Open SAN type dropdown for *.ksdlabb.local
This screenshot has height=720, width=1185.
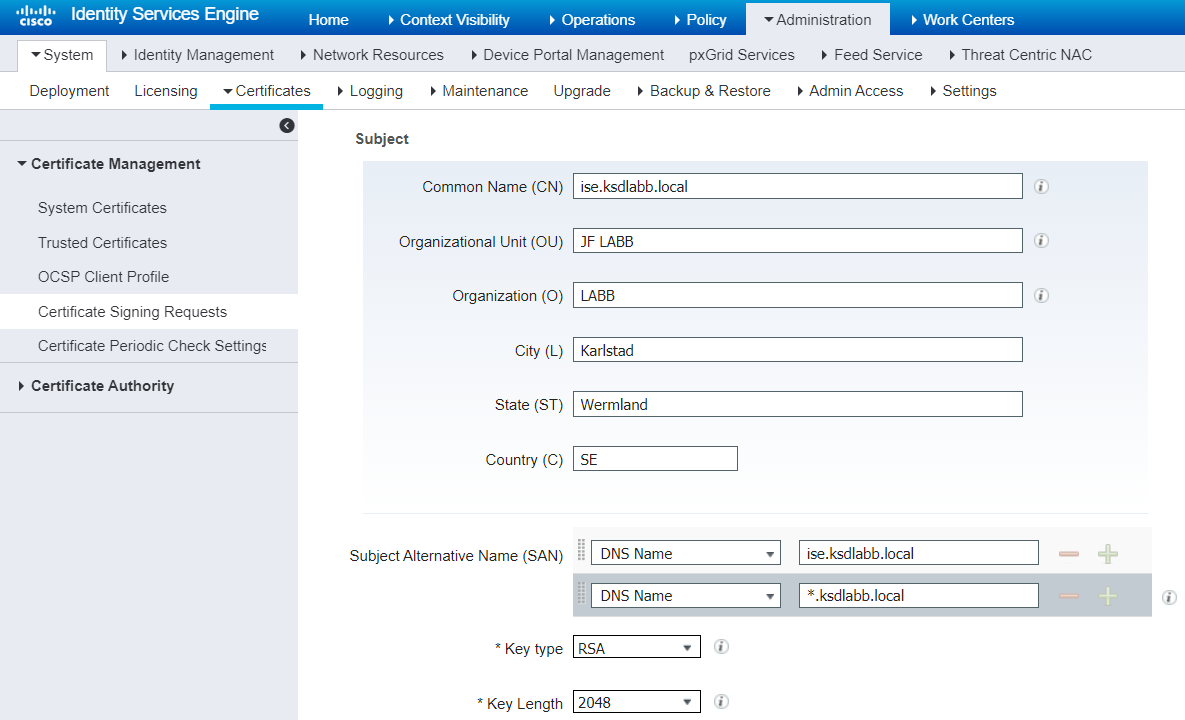685,595
